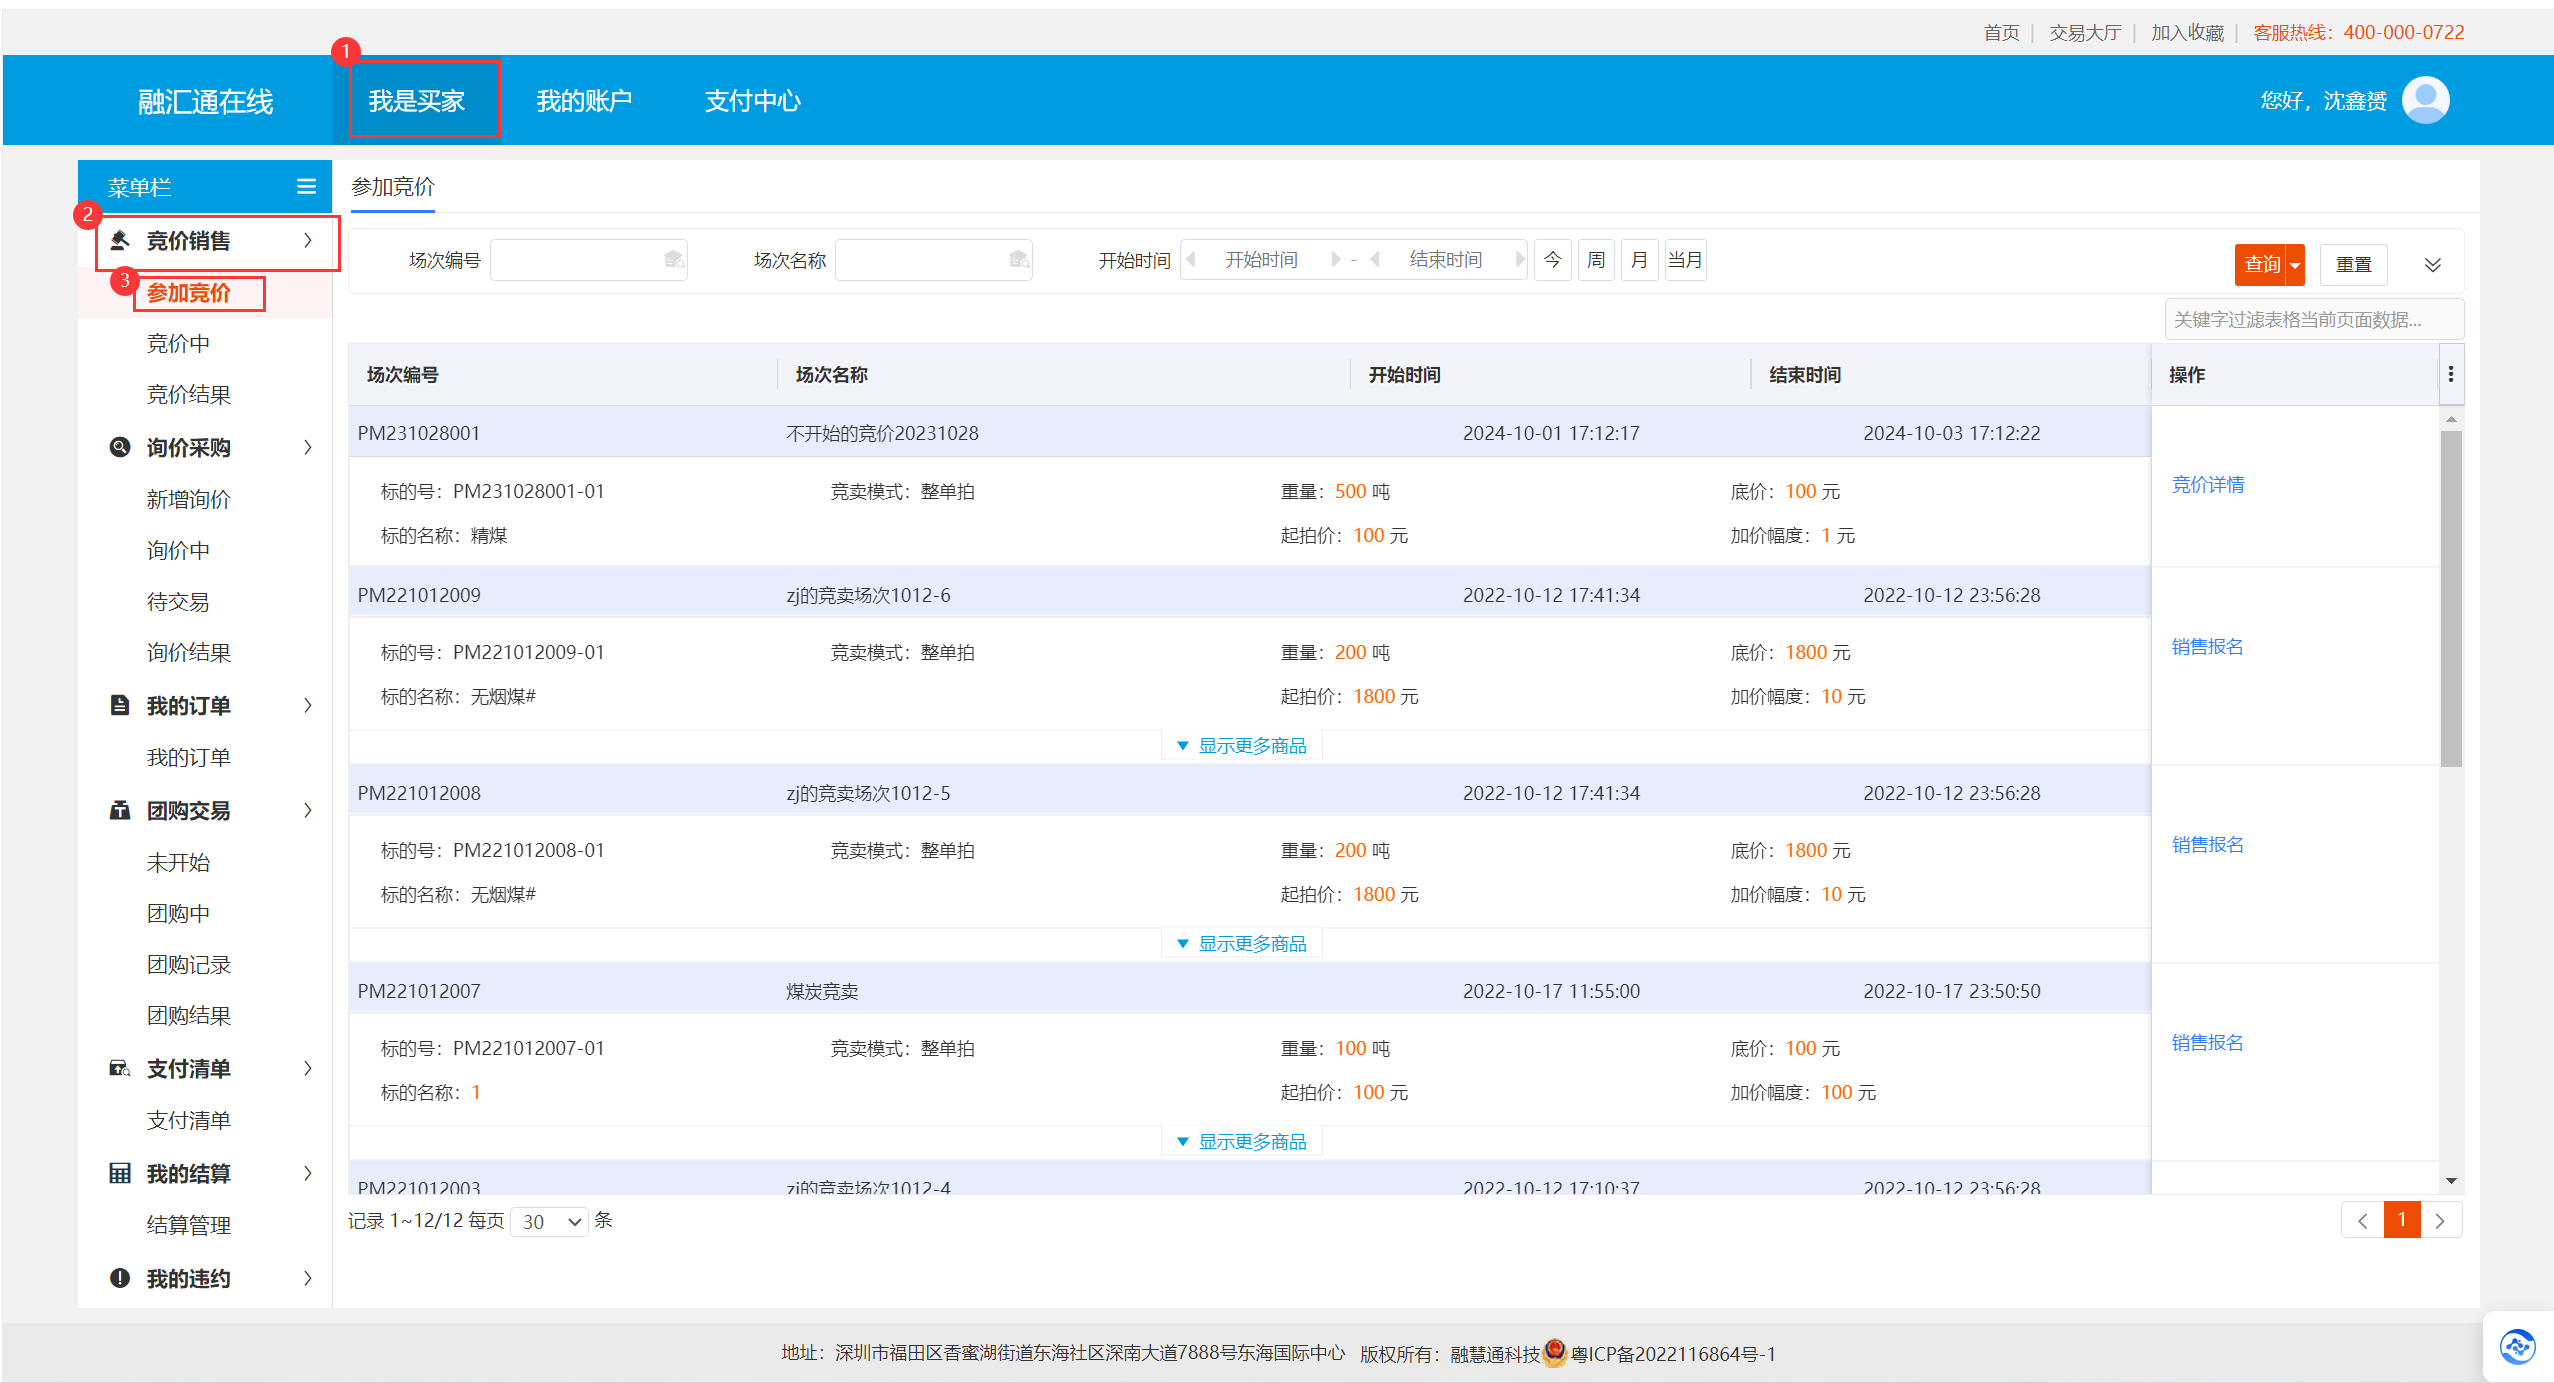Focus the 场次编号 input field

(588, 260)
